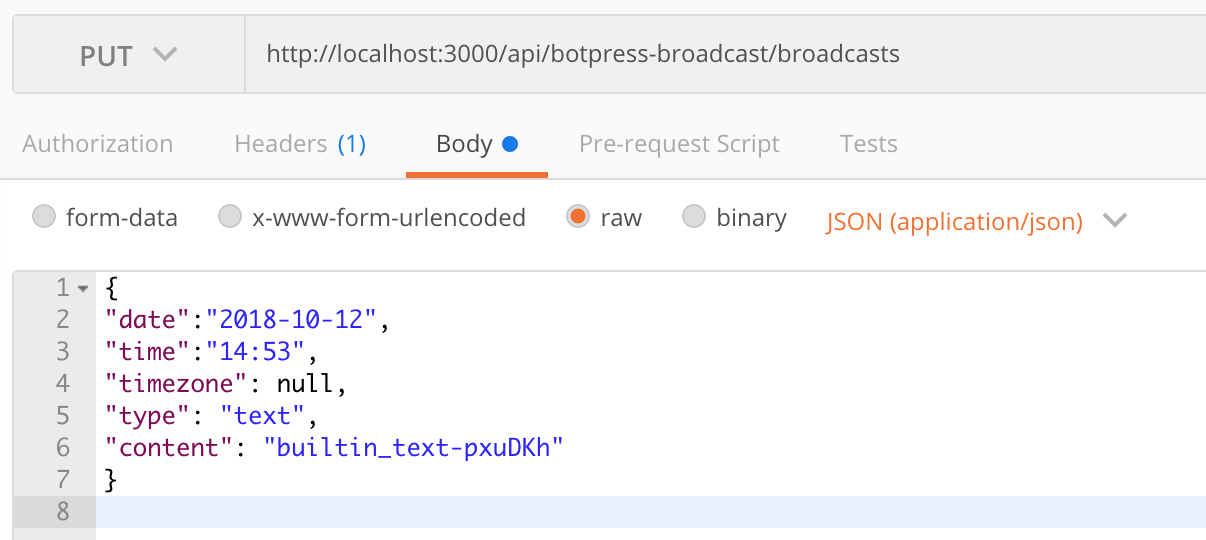This screenshot has width=1206, height=540.
Task: Click the "date" key on line 2
Action: click(147, 320)
